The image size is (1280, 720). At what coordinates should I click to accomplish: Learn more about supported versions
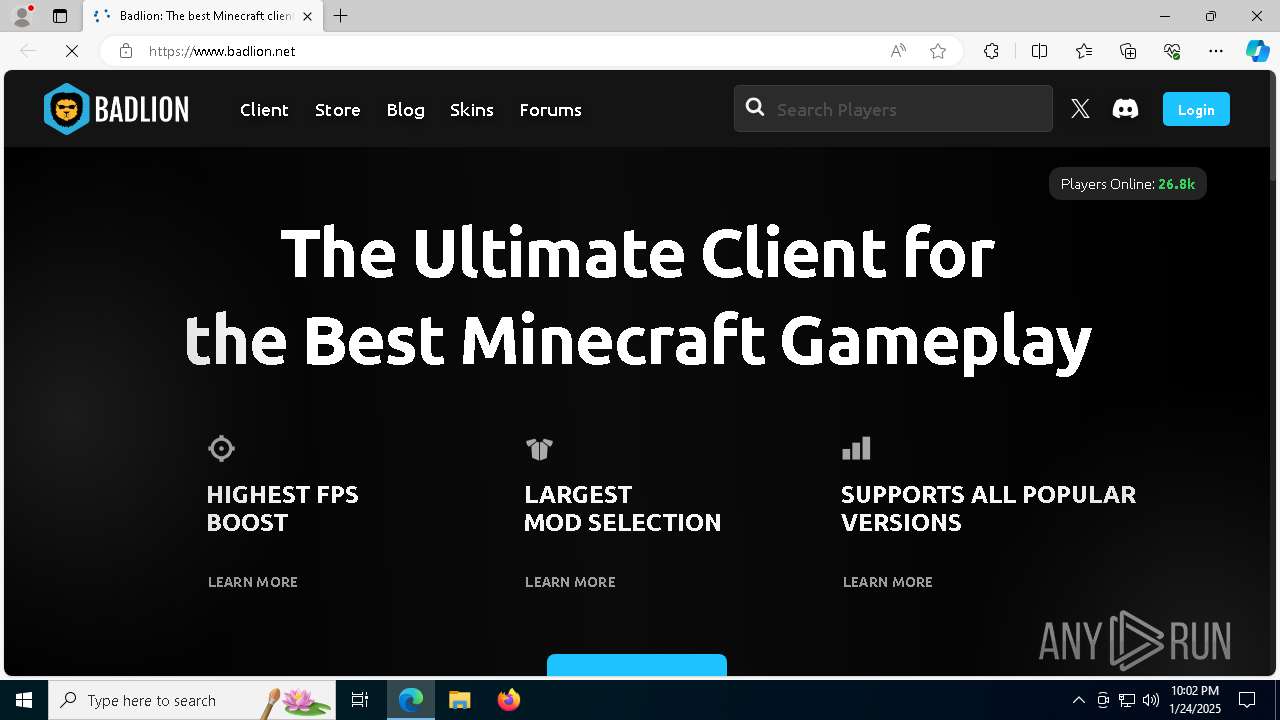[888, 582]
